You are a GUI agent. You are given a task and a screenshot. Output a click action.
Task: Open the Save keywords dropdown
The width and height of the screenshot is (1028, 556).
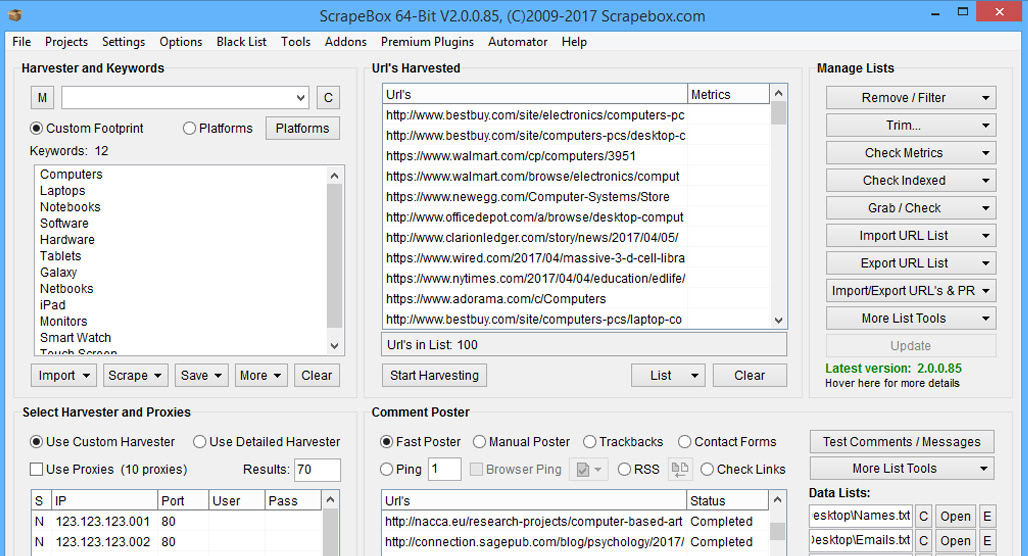pyautogui.click(x=201, y=376)
